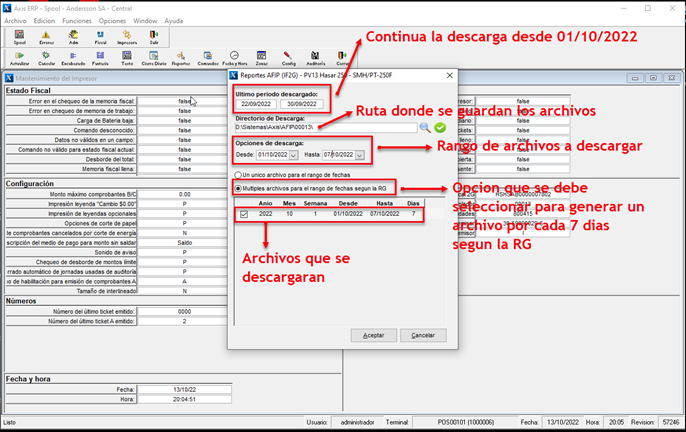
Task: Click the Aceptar button
Action: point(372,335)
